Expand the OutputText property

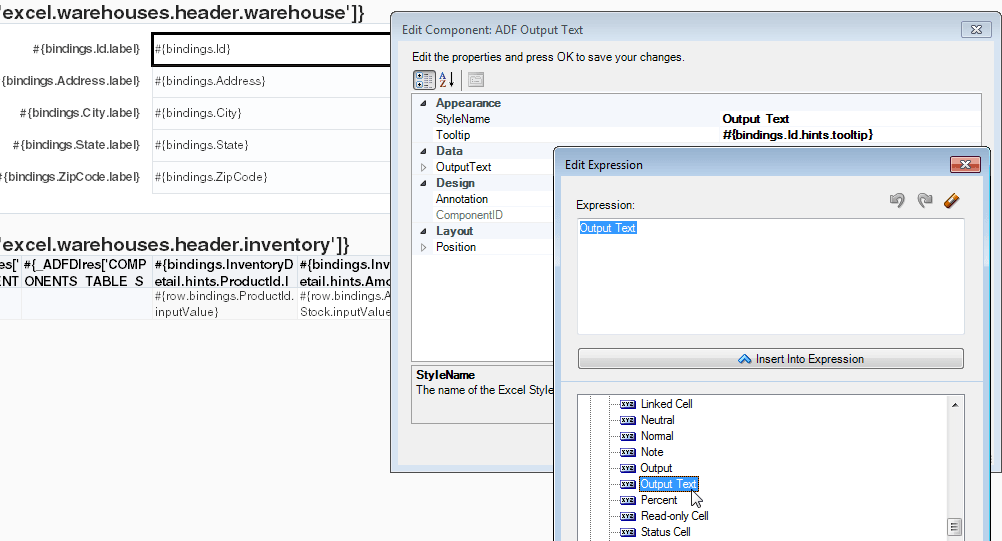pyautogui.click(x=423, y=167)
